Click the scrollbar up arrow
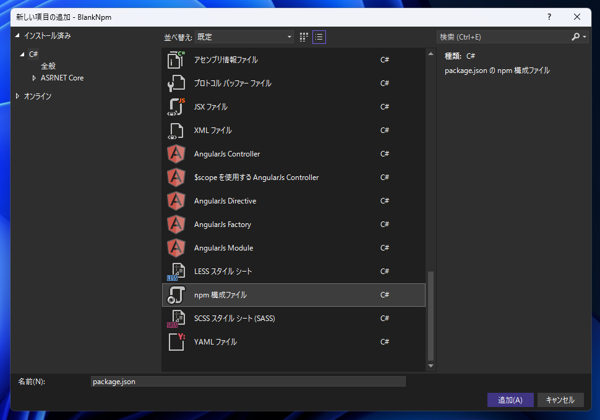This screenshot has width=600, height=420. [x=430, y=54]
